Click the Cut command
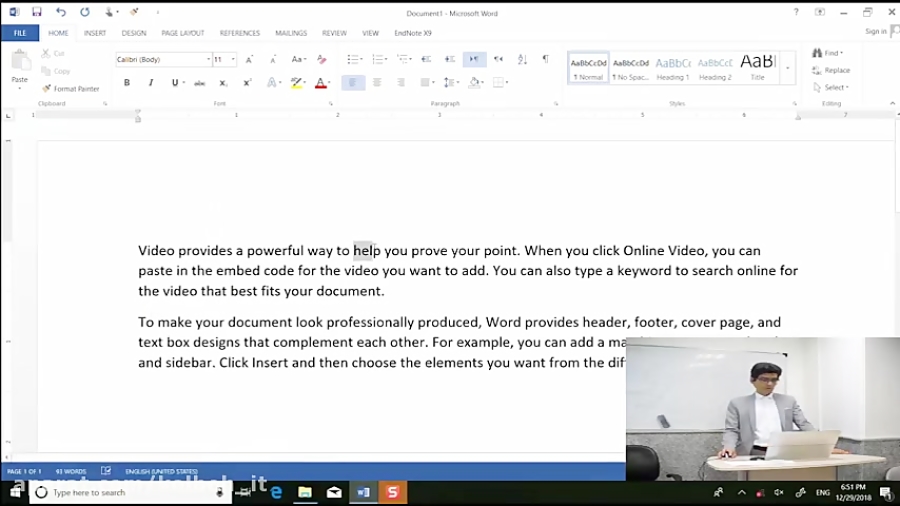 click(53, 53)
